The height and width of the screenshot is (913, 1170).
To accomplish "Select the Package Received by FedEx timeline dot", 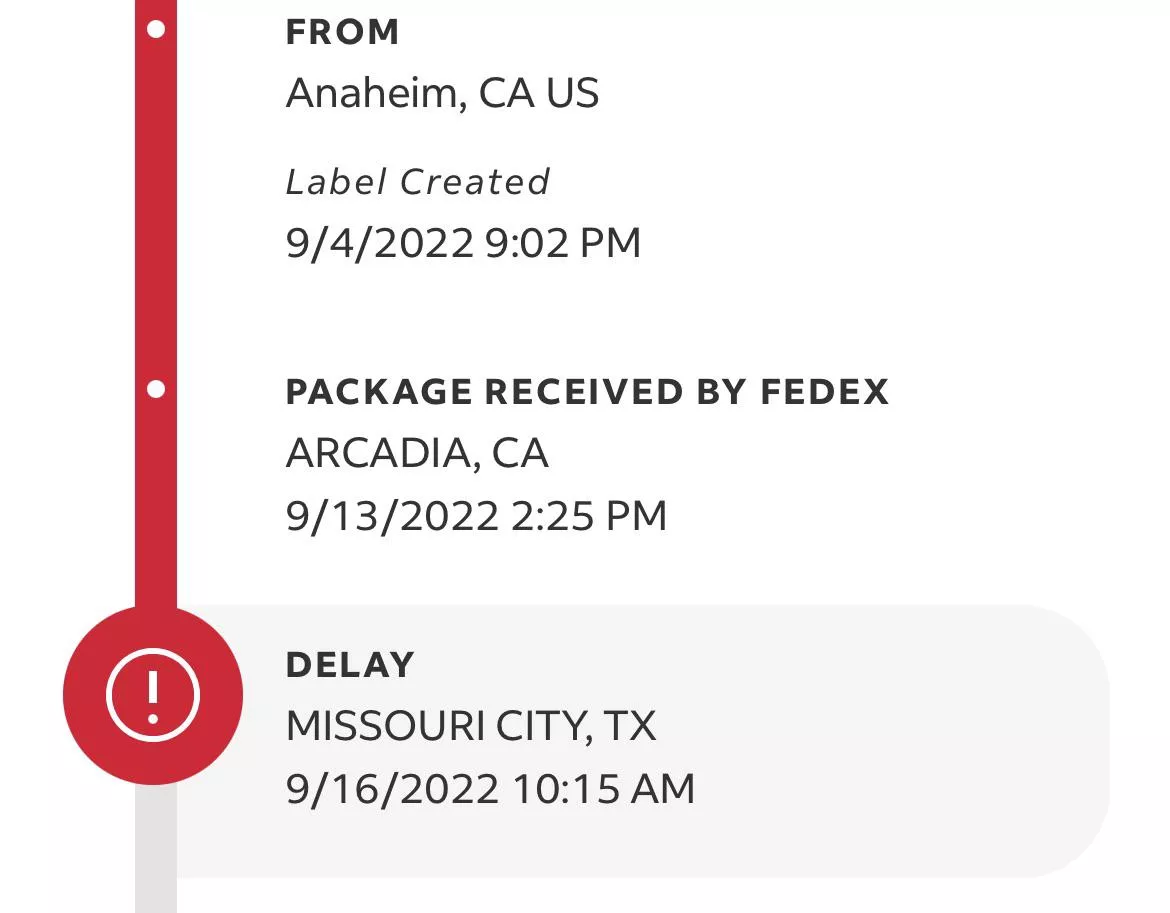I will tap(156, 389).
